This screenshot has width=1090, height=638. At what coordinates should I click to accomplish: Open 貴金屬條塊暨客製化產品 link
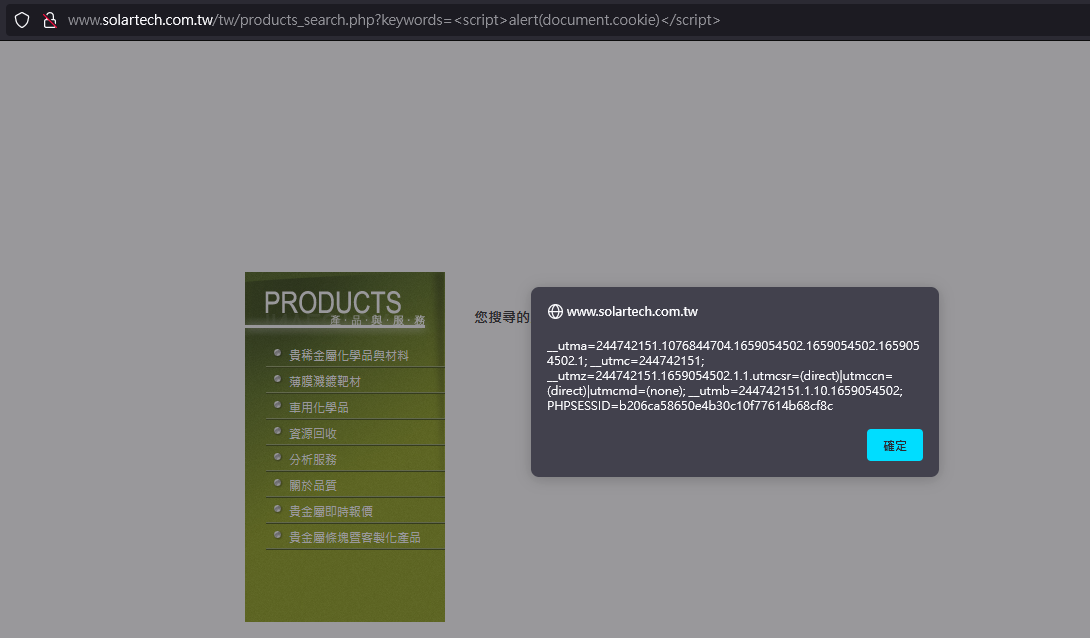[x=355, y=537]
